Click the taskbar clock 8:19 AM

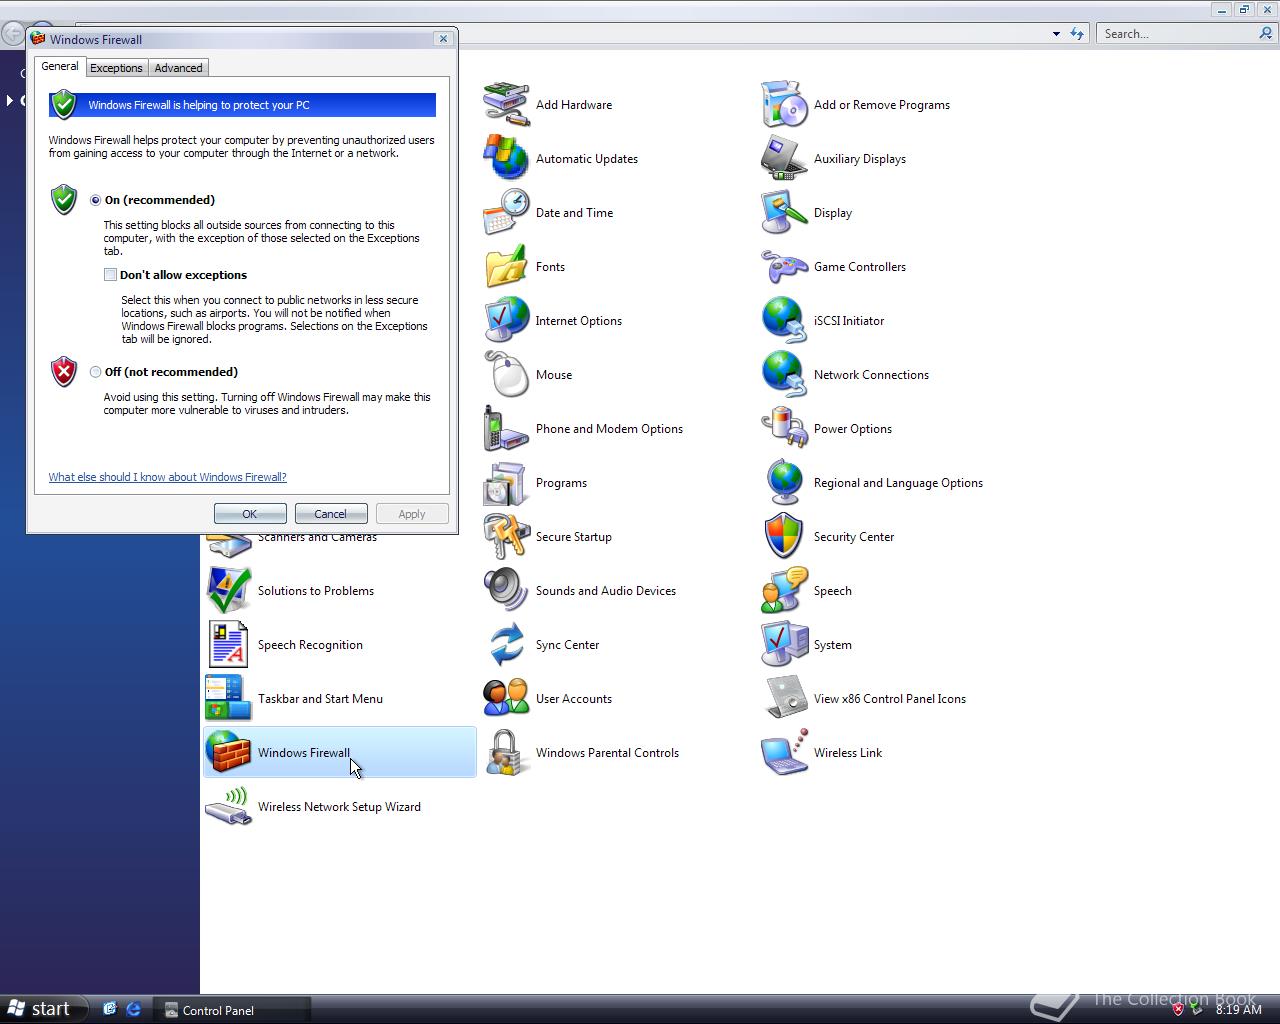pos(1239,1010)
